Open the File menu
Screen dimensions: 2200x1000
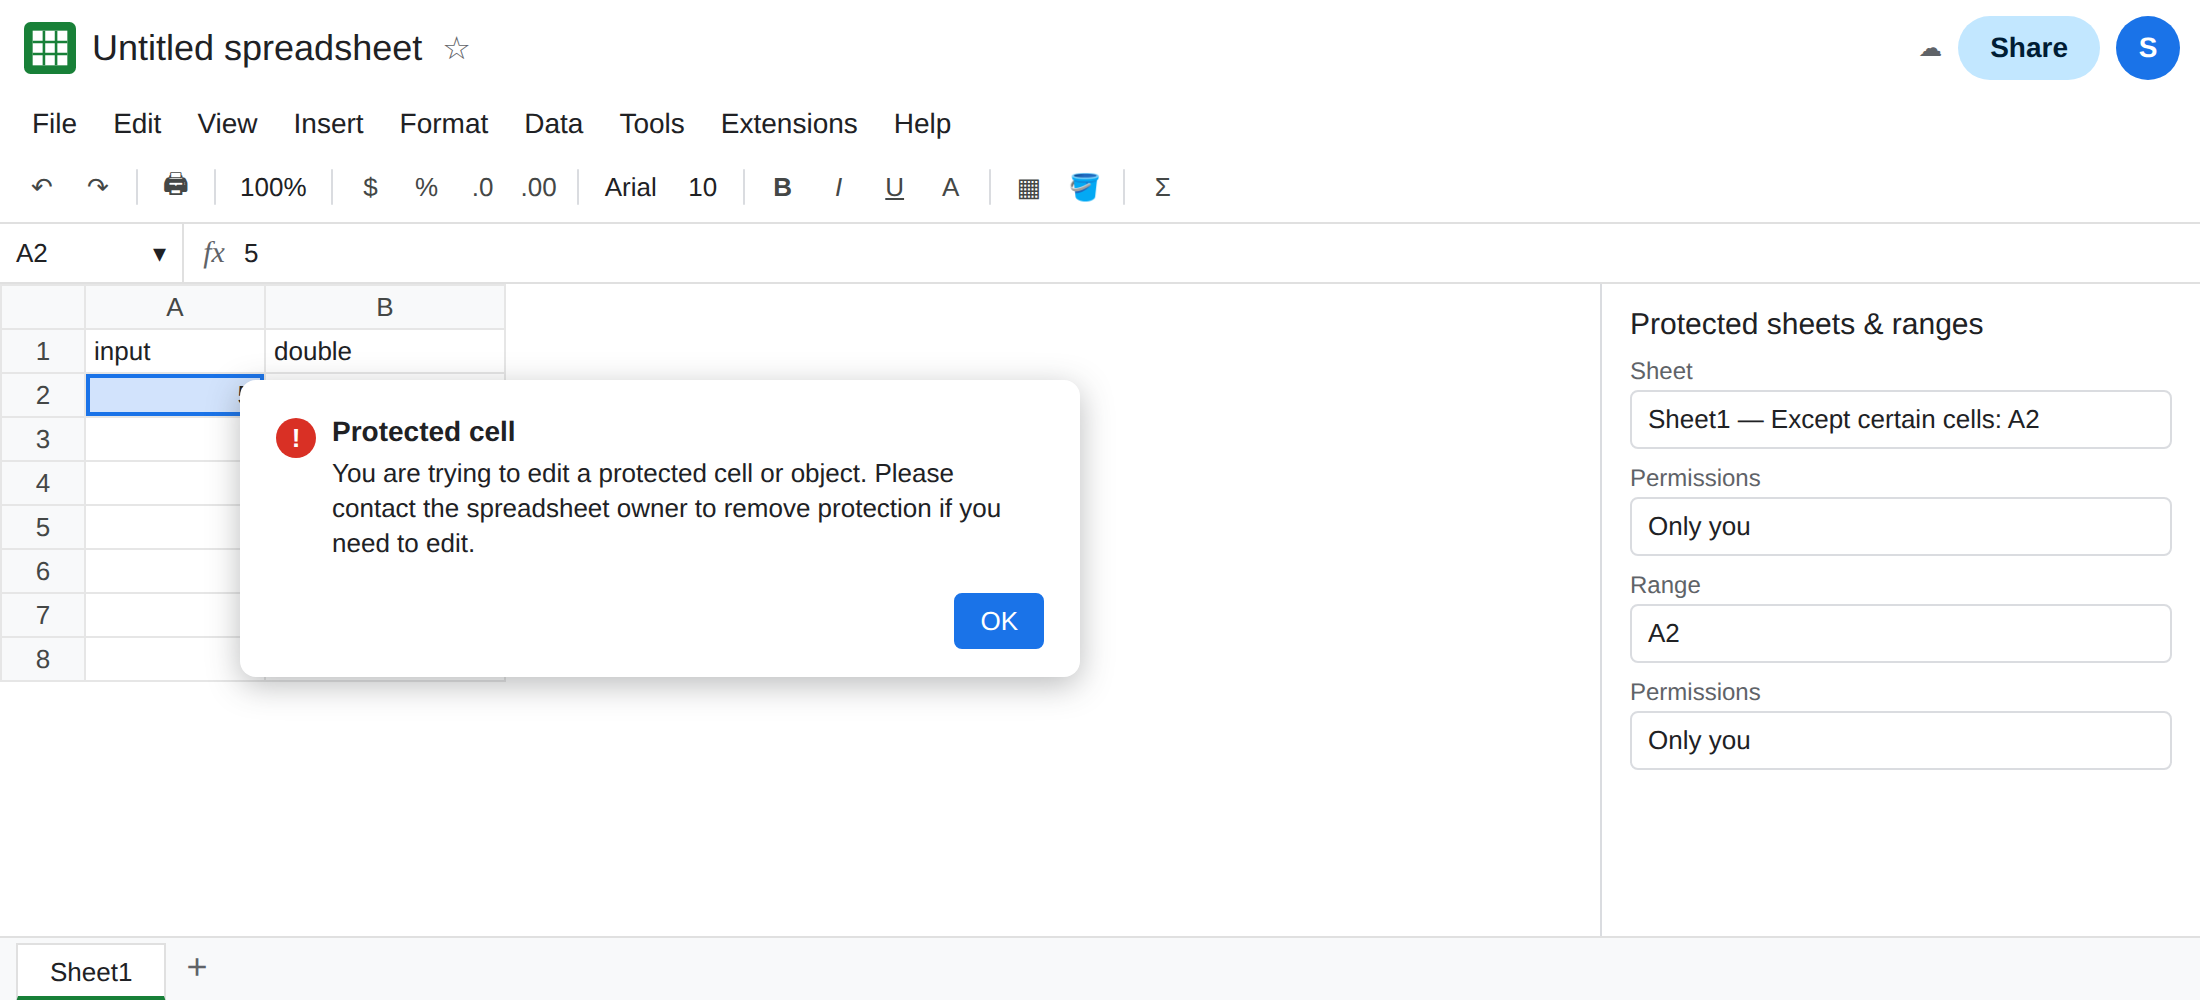(54, 123)
